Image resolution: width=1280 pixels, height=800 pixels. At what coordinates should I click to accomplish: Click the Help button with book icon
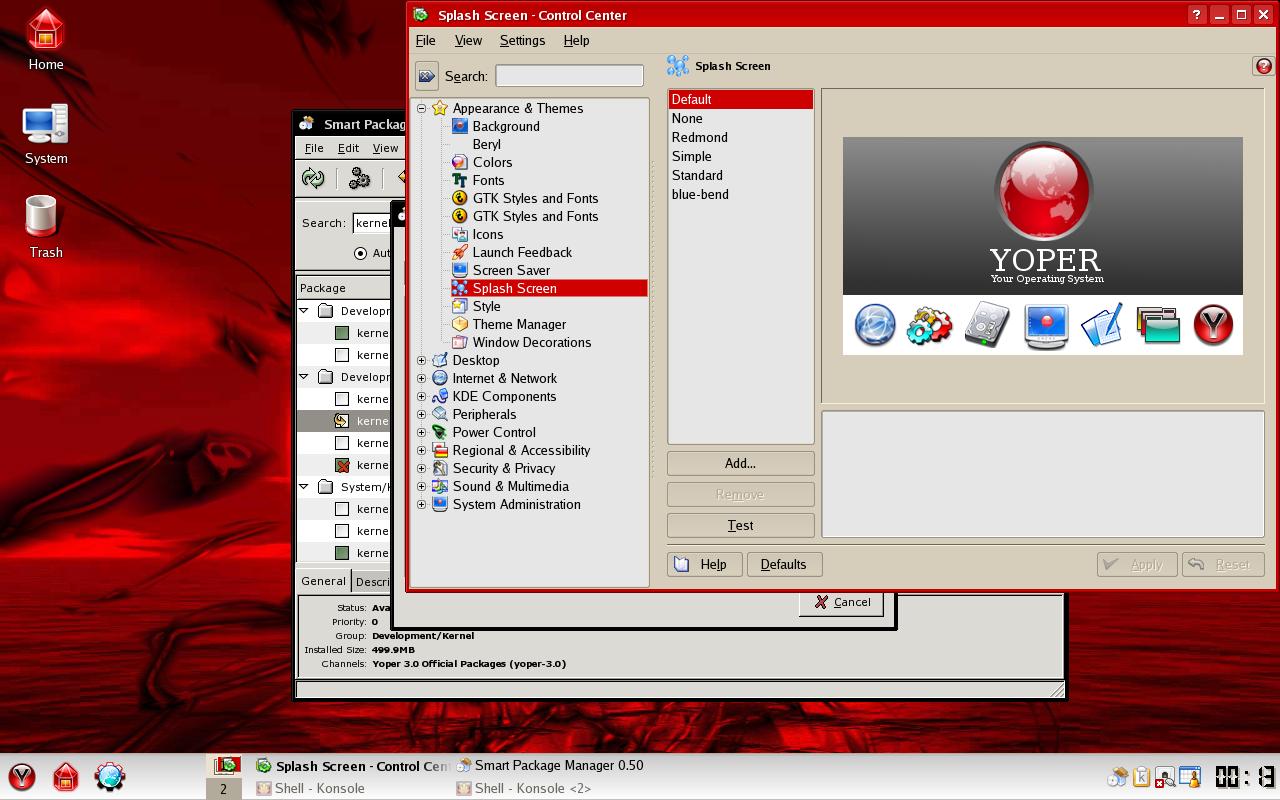704,564
